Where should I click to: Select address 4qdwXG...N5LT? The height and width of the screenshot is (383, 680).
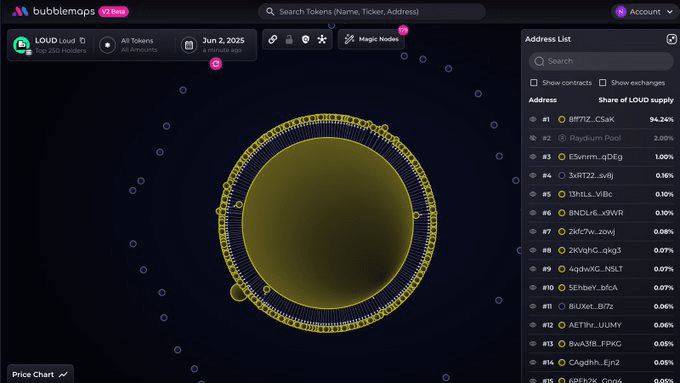[595, 268]
